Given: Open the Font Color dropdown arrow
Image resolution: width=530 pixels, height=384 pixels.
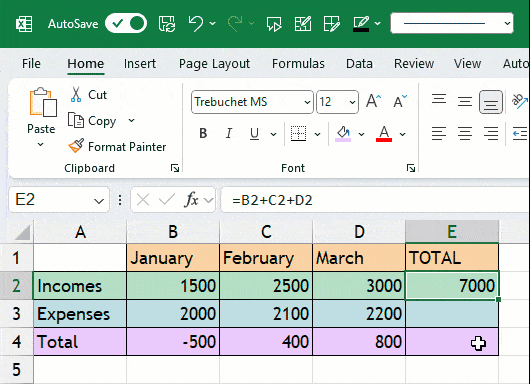Looking at the screenshot, I should [x=402, y=134].
